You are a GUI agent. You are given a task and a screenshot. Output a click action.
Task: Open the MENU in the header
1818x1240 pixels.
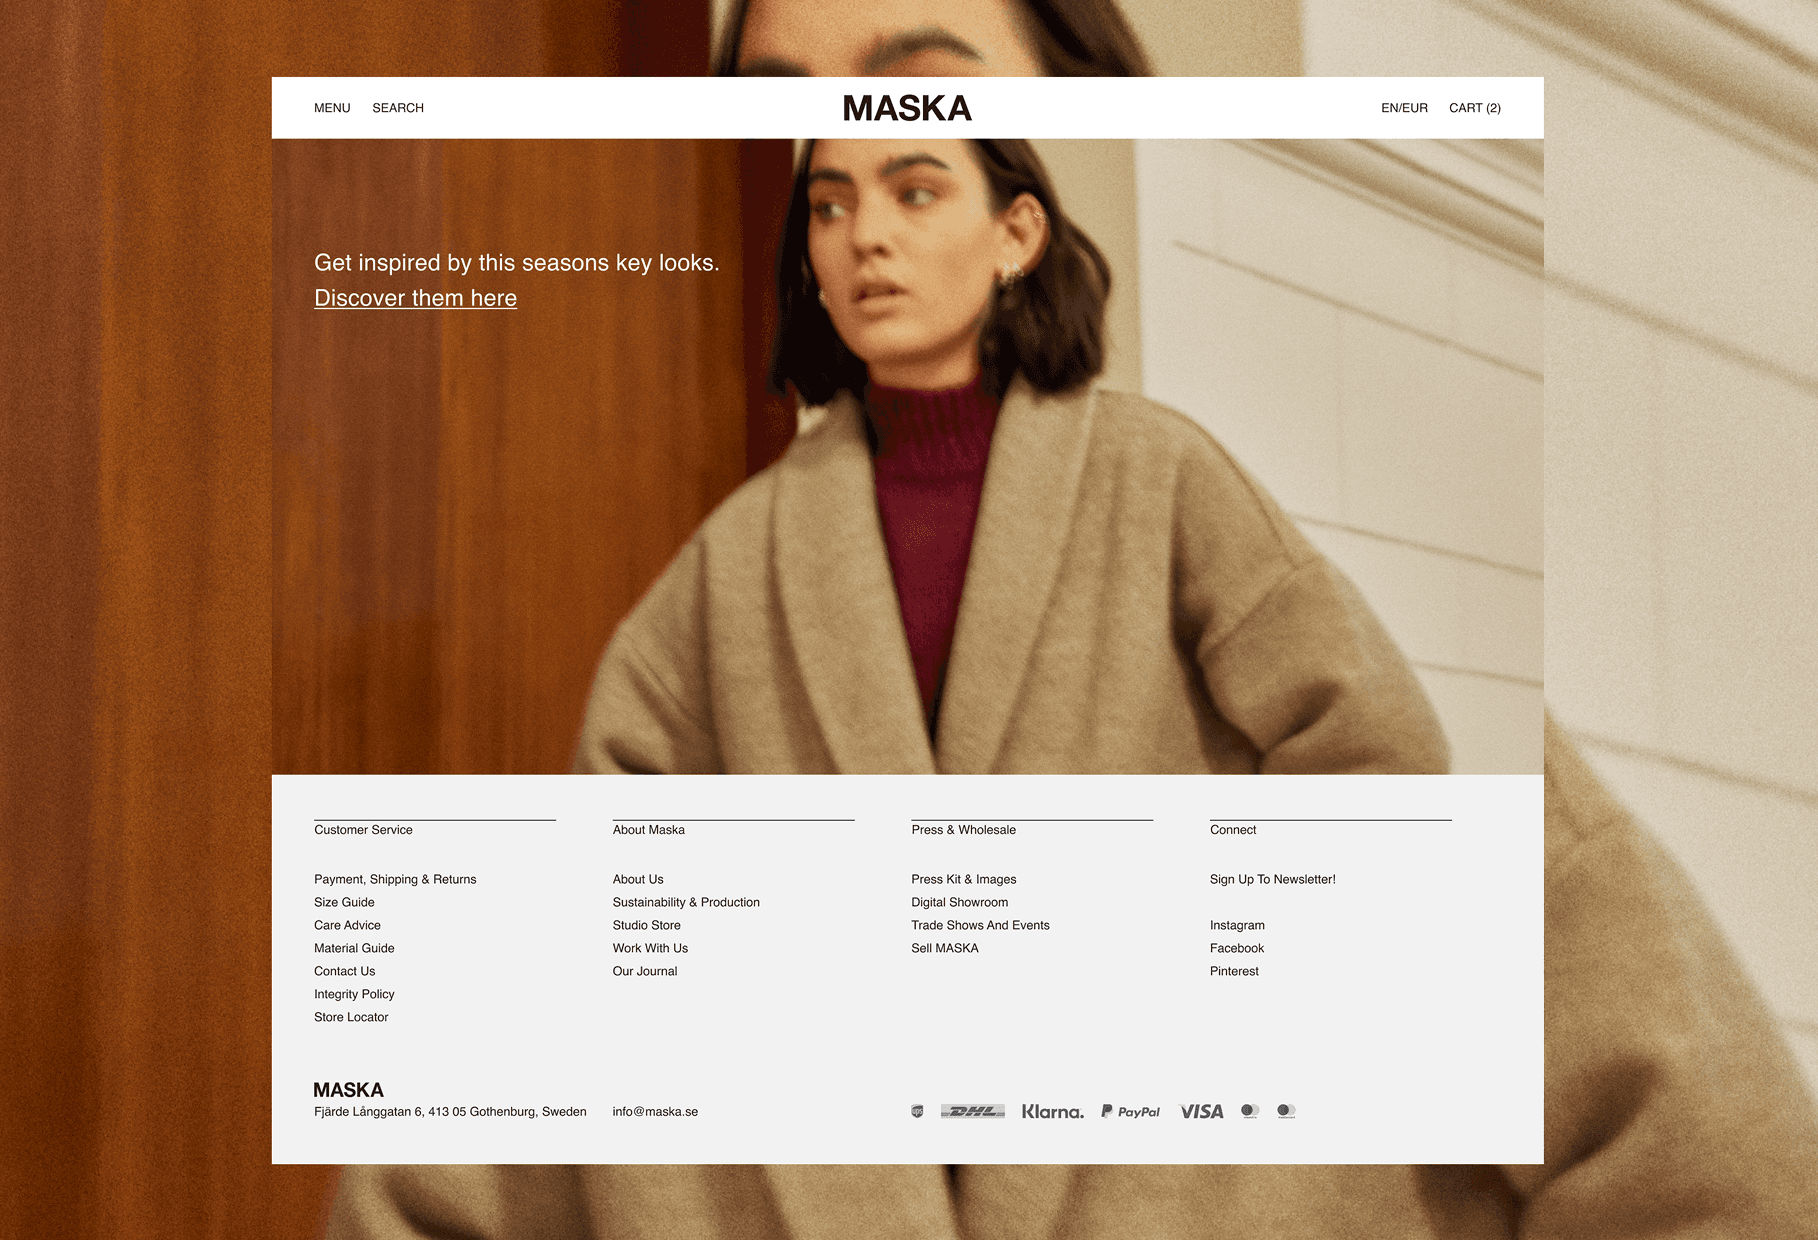point(332,108)
